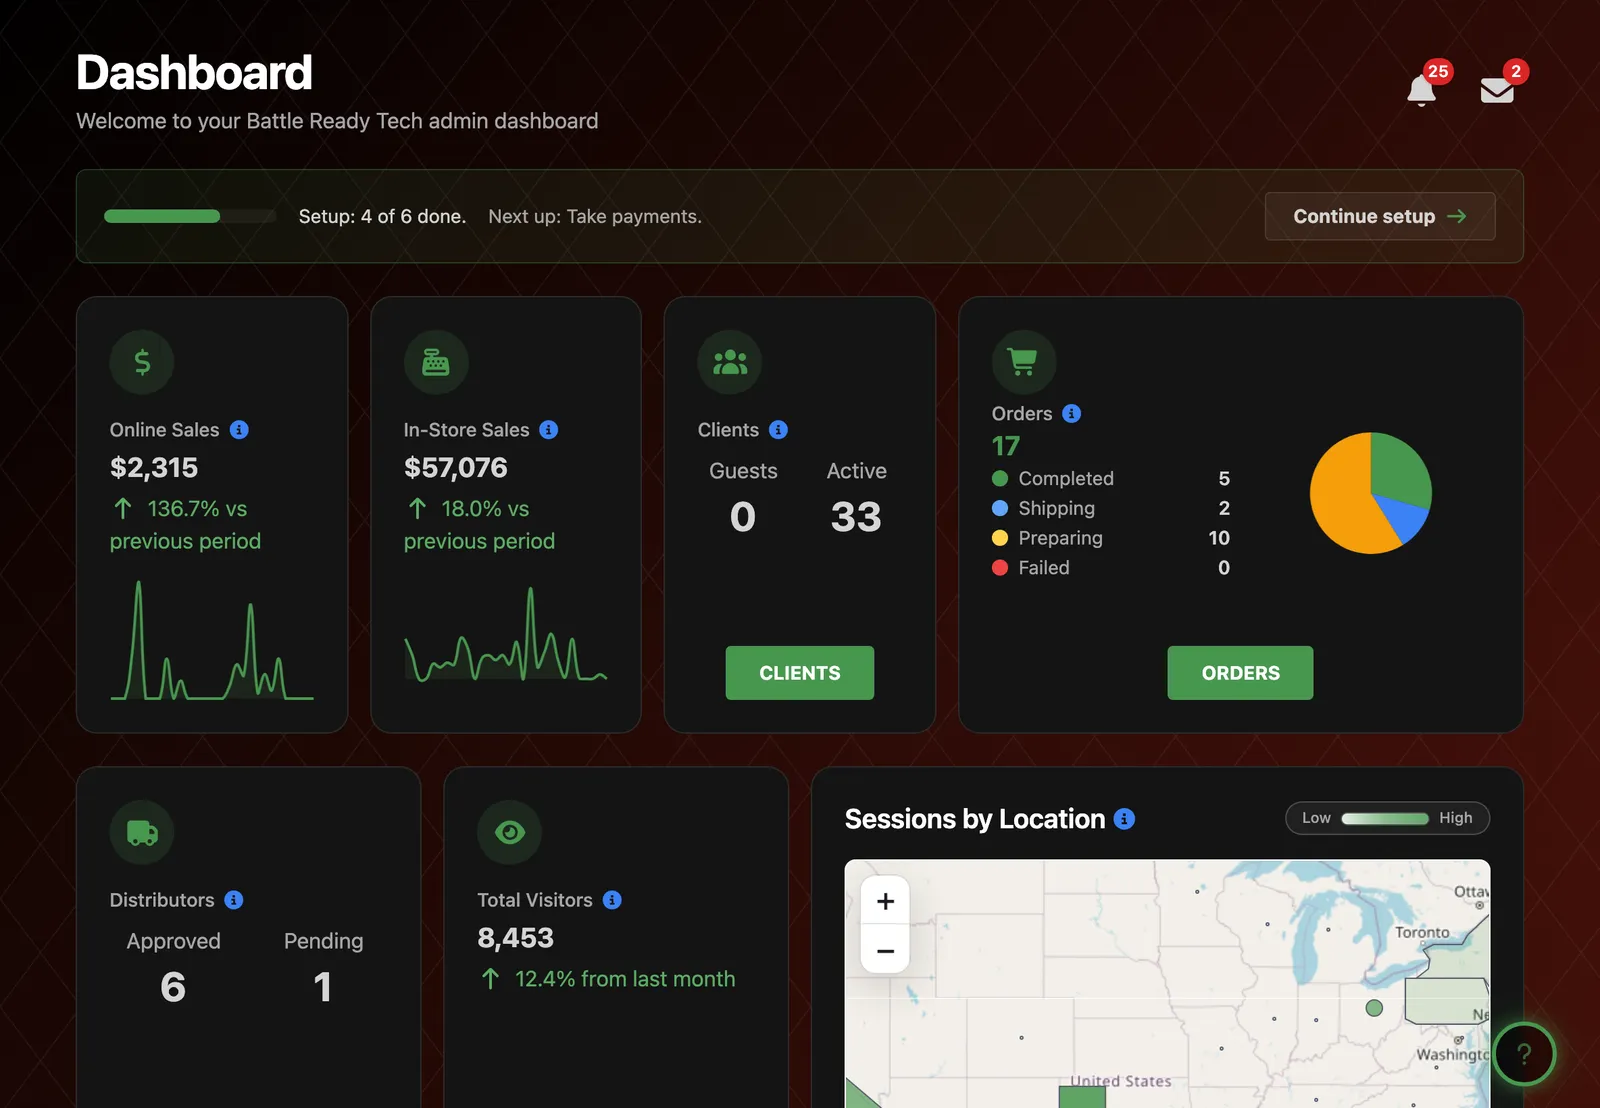
Task: Show info for In-Store Sales
Action: [x=549, y=430]
